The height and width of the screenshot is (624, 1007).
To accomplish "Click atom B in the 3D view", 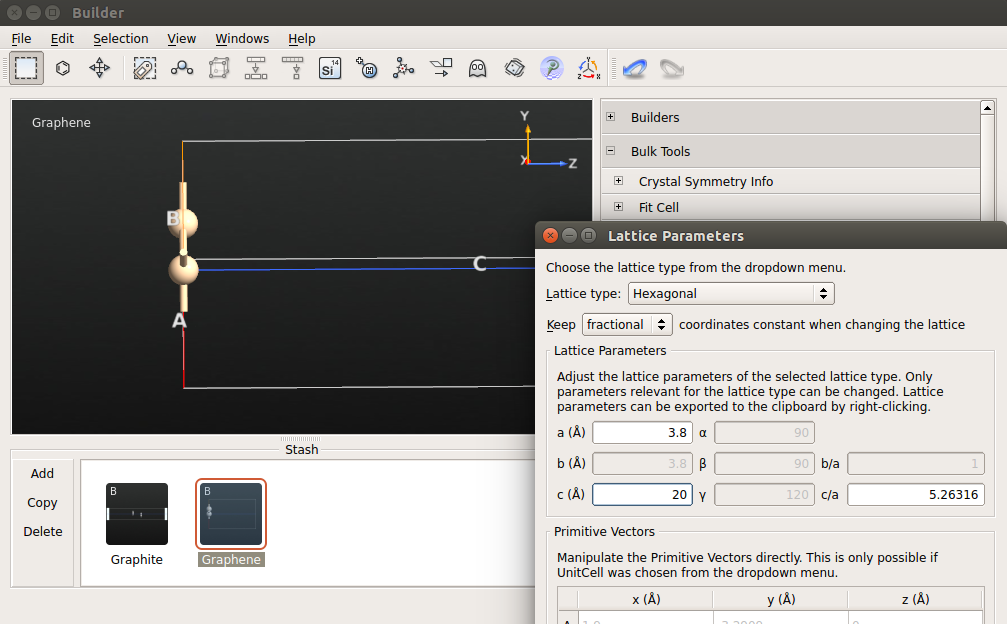I will point(183,223).
